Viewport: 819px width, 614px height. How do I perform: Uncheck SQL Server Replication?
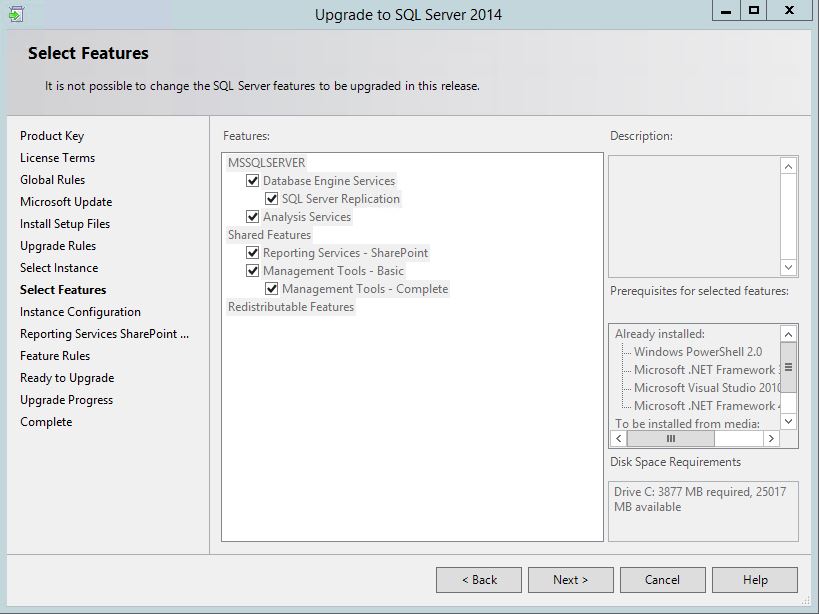273,199
